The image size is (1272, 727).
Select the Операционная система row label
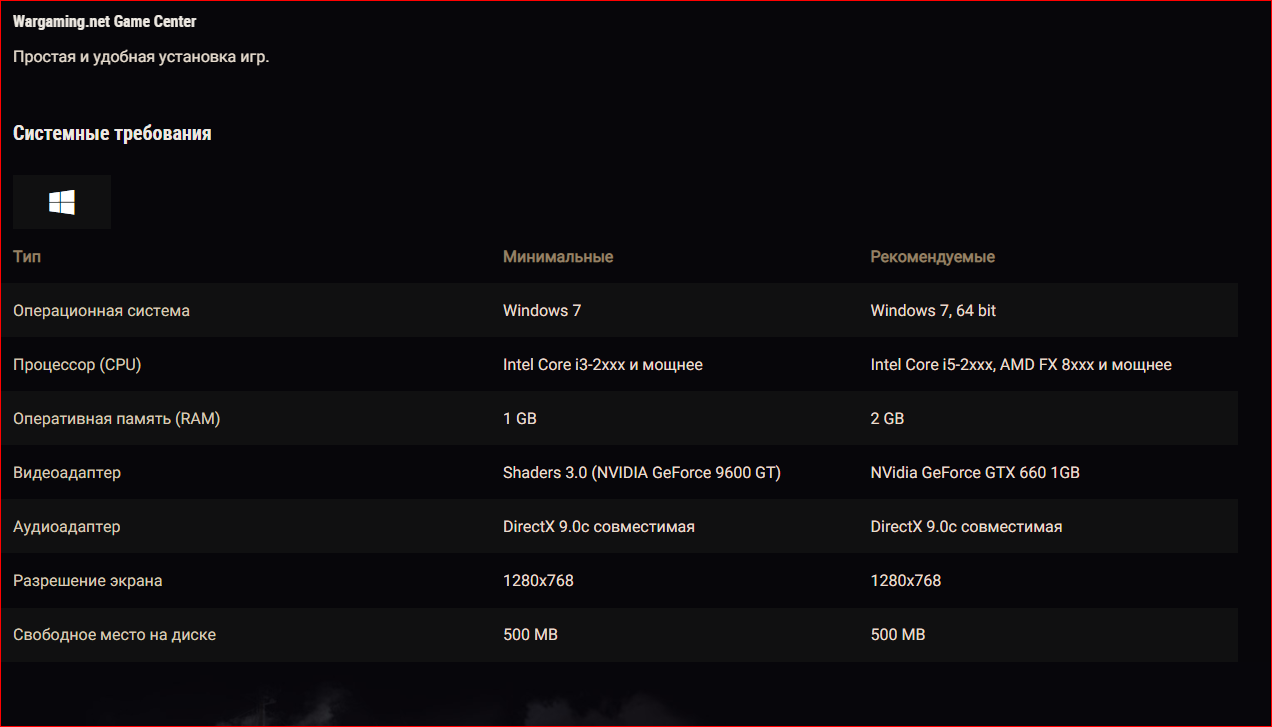point(101,311)
